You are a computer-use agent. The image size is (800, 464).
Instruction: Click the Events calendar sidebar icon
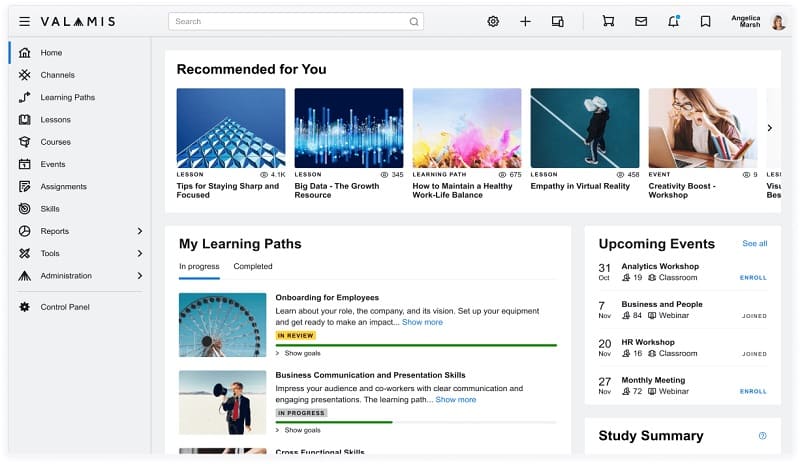pyautogui.click(x=24, y=164)
